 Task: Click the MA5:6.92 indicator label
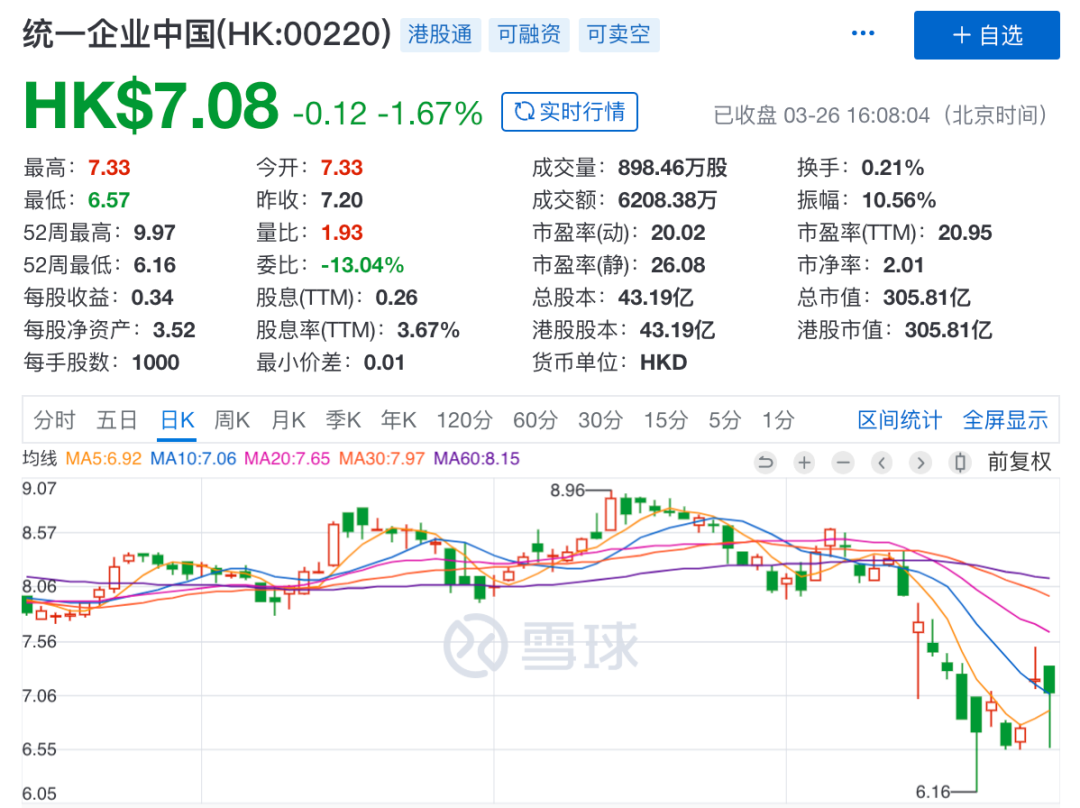[x=103, y=459]
